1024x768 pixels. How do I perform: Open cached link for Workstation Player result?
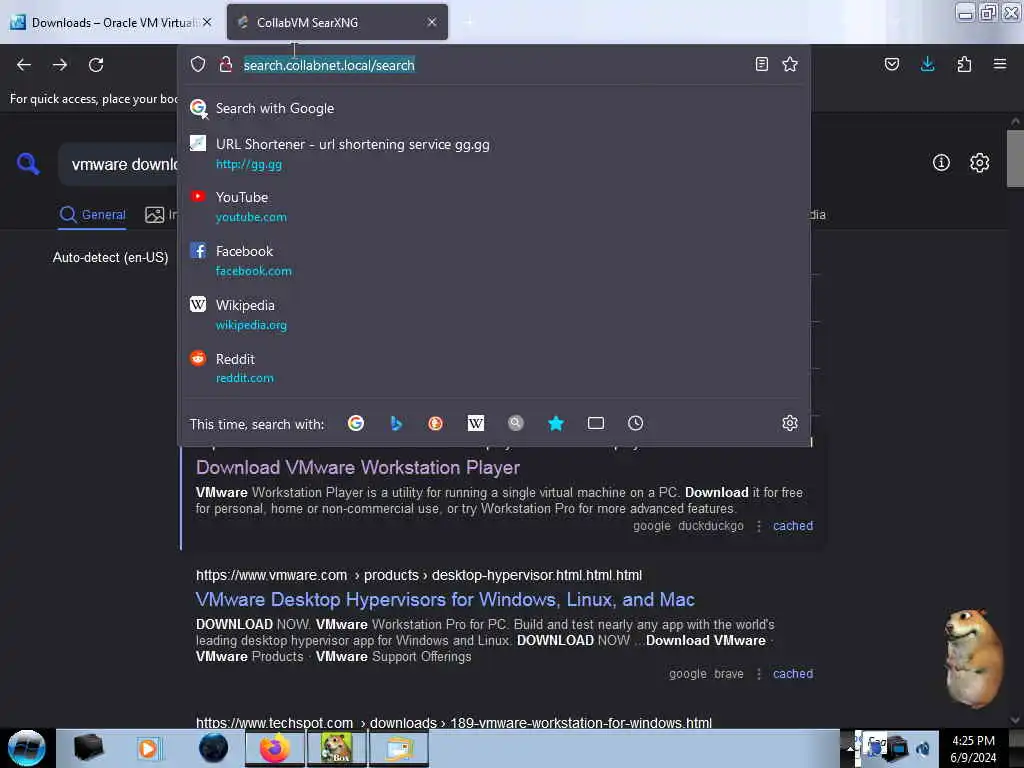pos(793,526)
